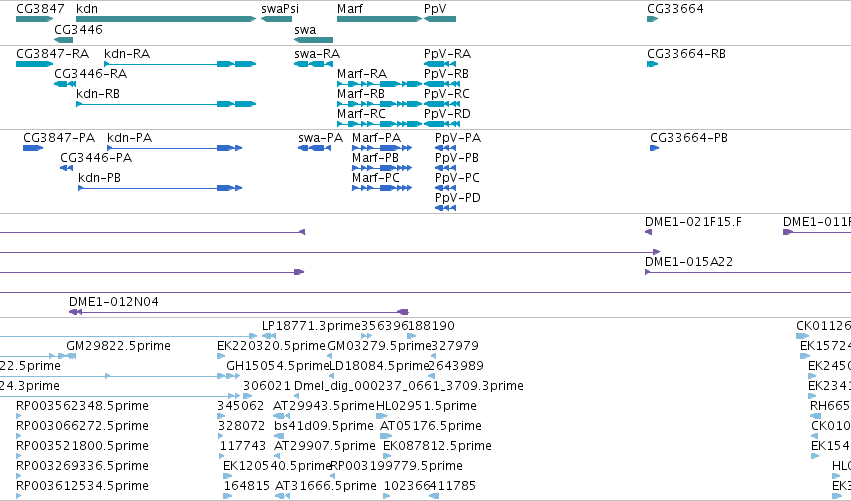Click the Marf-RA transcript glyph
This screenshot has height=501, width=851.
[379, 84]
